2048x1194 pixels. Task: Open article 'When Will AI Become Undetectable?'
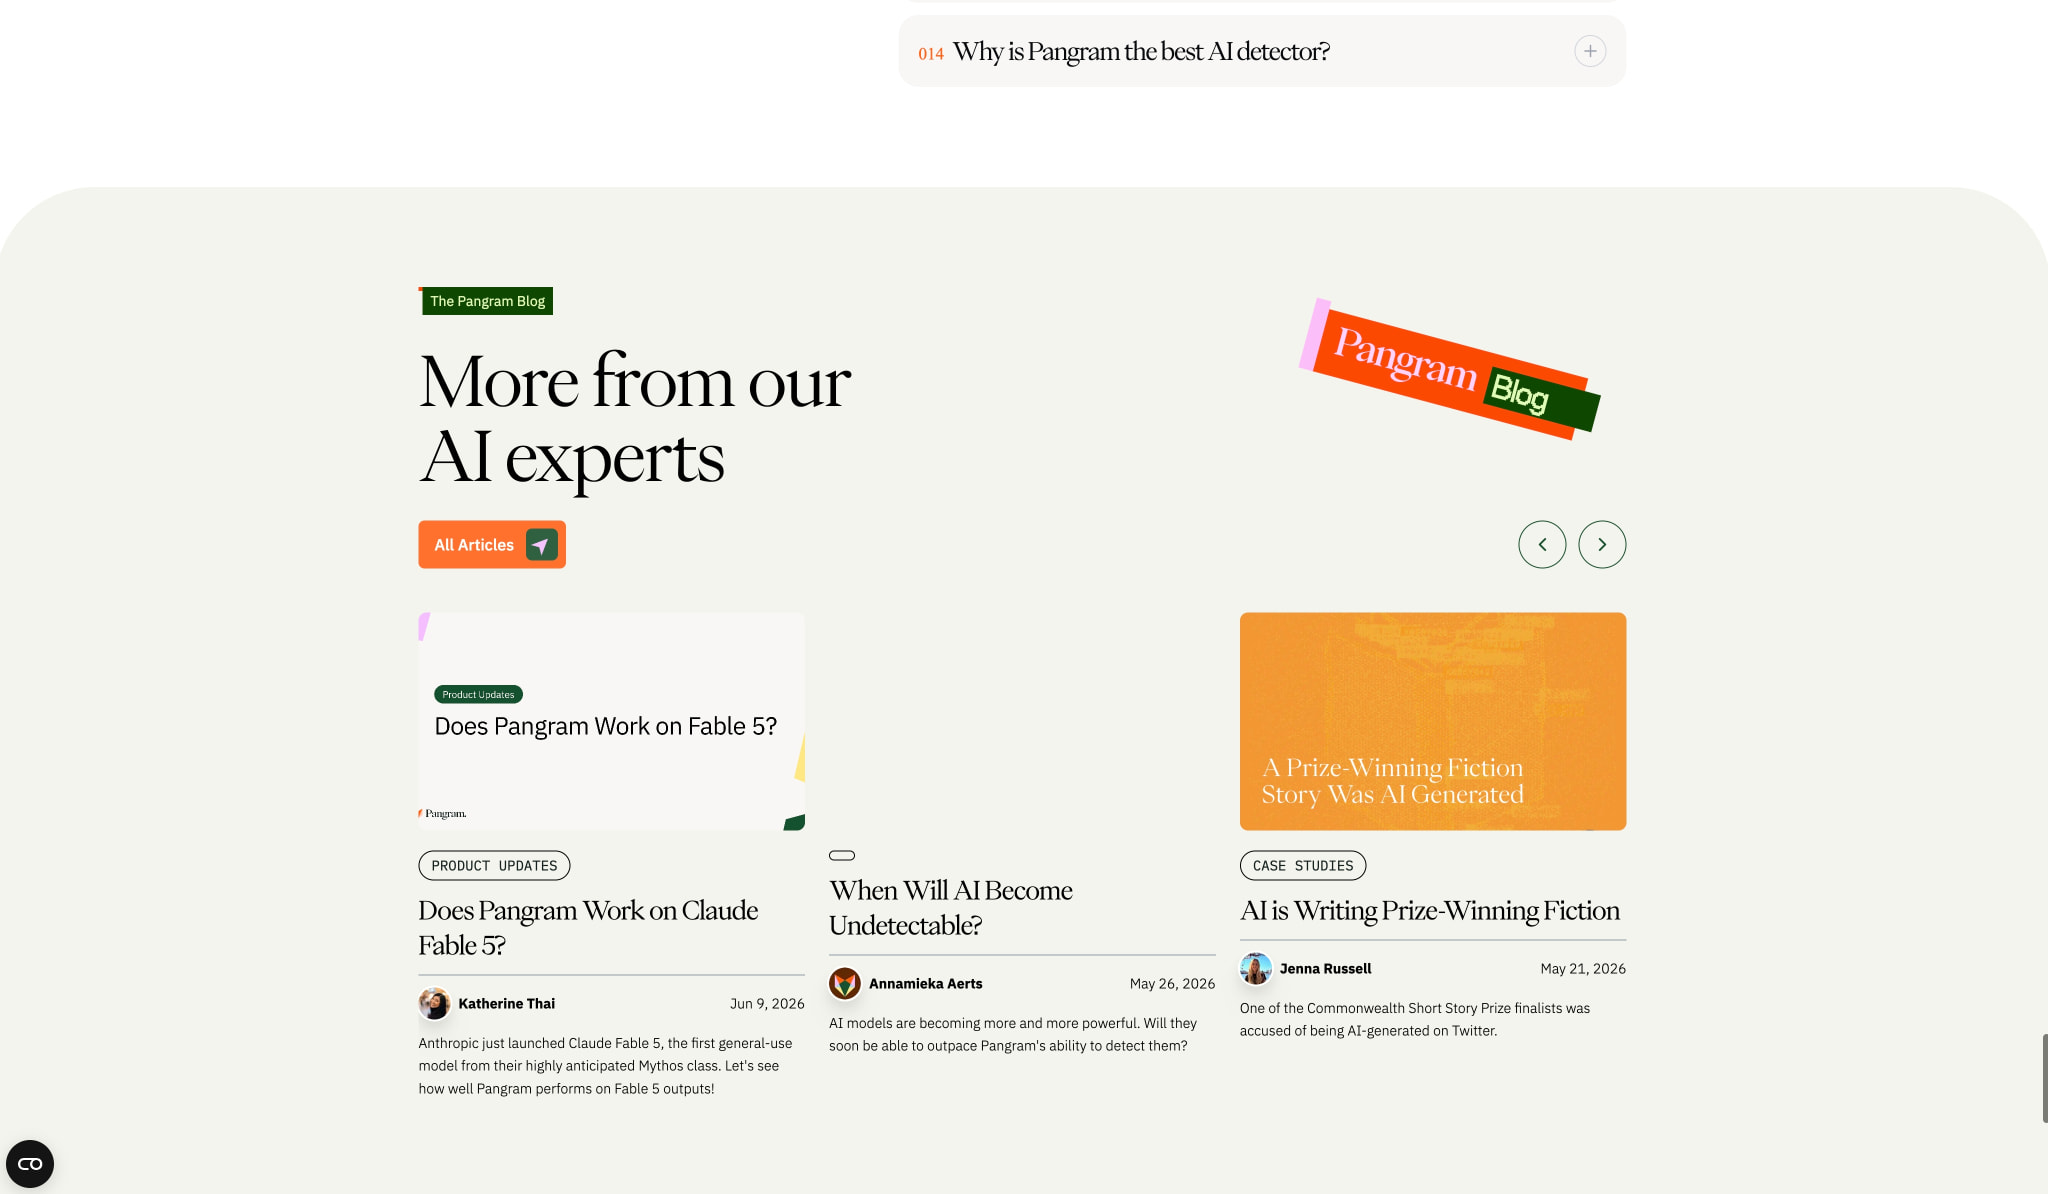(x=951, y=908)
